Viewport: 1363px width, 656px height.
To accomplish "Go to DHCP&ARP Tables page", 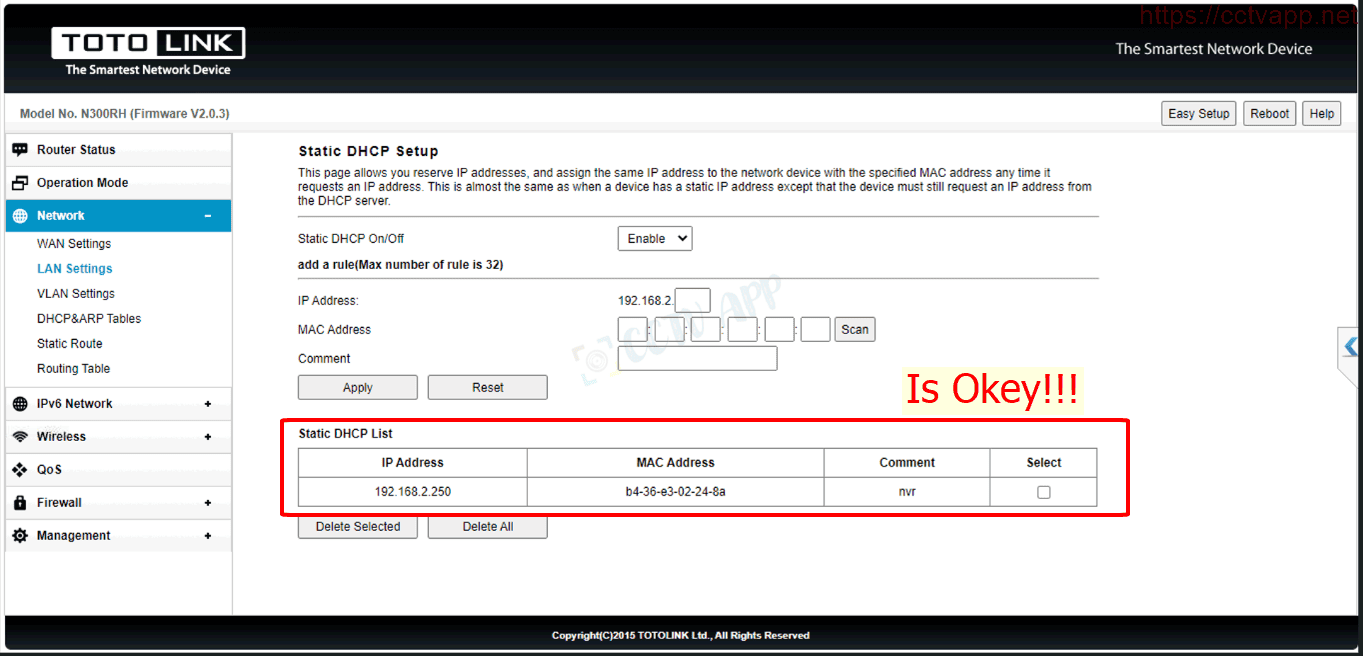I will pos(89,319).
